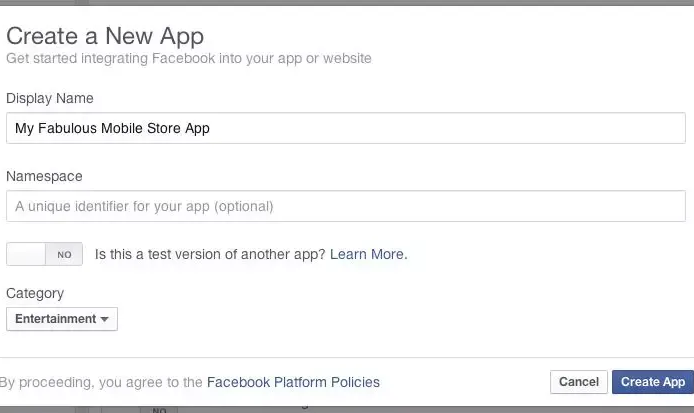Screen dimensions: 694x413
Task: Click the 'My Fabulous Mobile Store App' text
Action: [112, 128]
